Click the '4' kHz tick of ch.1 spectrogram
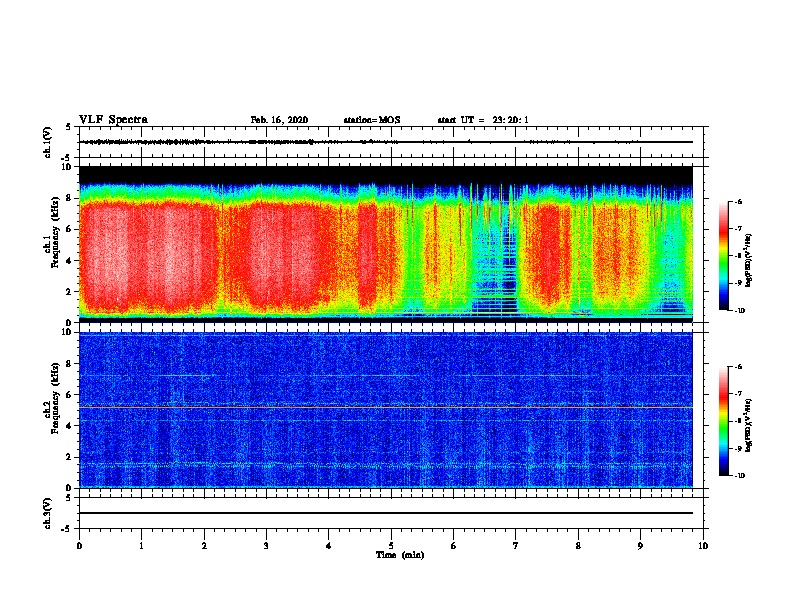Image resolution: width=792 pixels, height=612 pixels. (x=70, y=261)
